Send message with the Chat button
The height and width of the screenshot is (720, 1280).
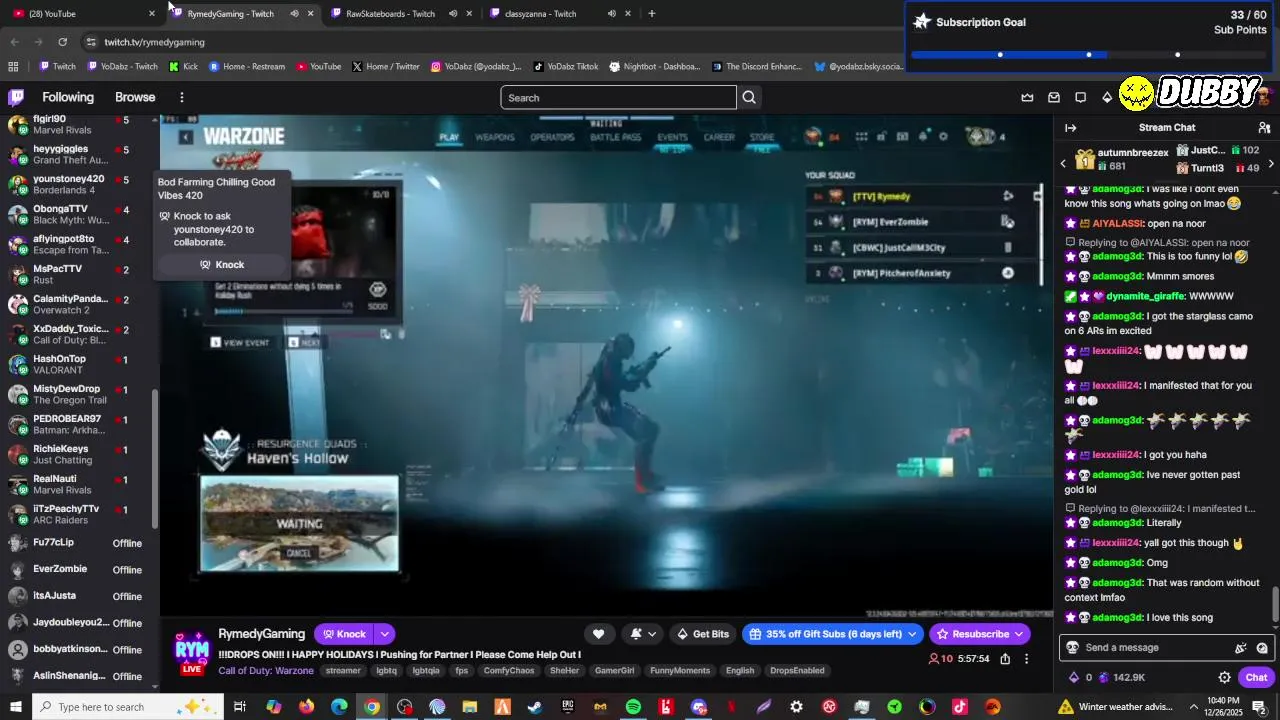click(x=1256, y=677)
